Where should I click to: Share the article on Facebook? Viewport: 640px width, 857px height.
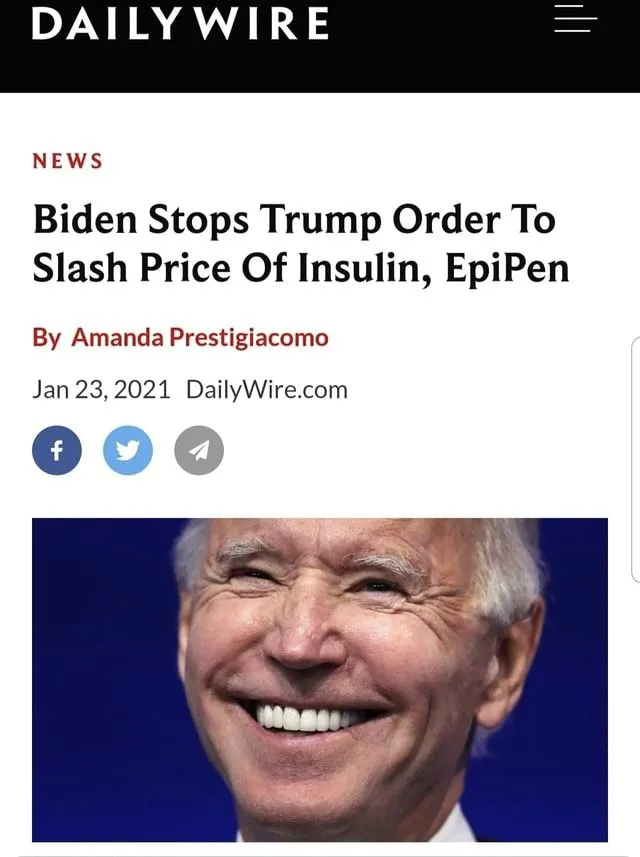point(57,450)
